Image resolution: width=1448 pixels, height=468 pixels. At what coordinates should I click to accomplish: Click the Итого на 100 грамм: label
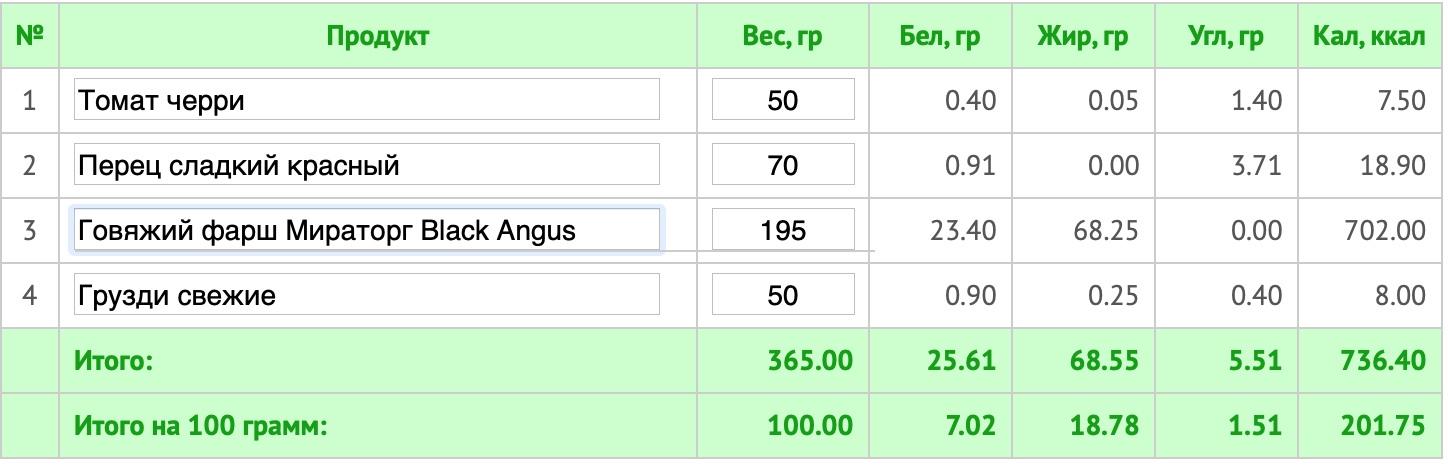(x=201, y=426)
